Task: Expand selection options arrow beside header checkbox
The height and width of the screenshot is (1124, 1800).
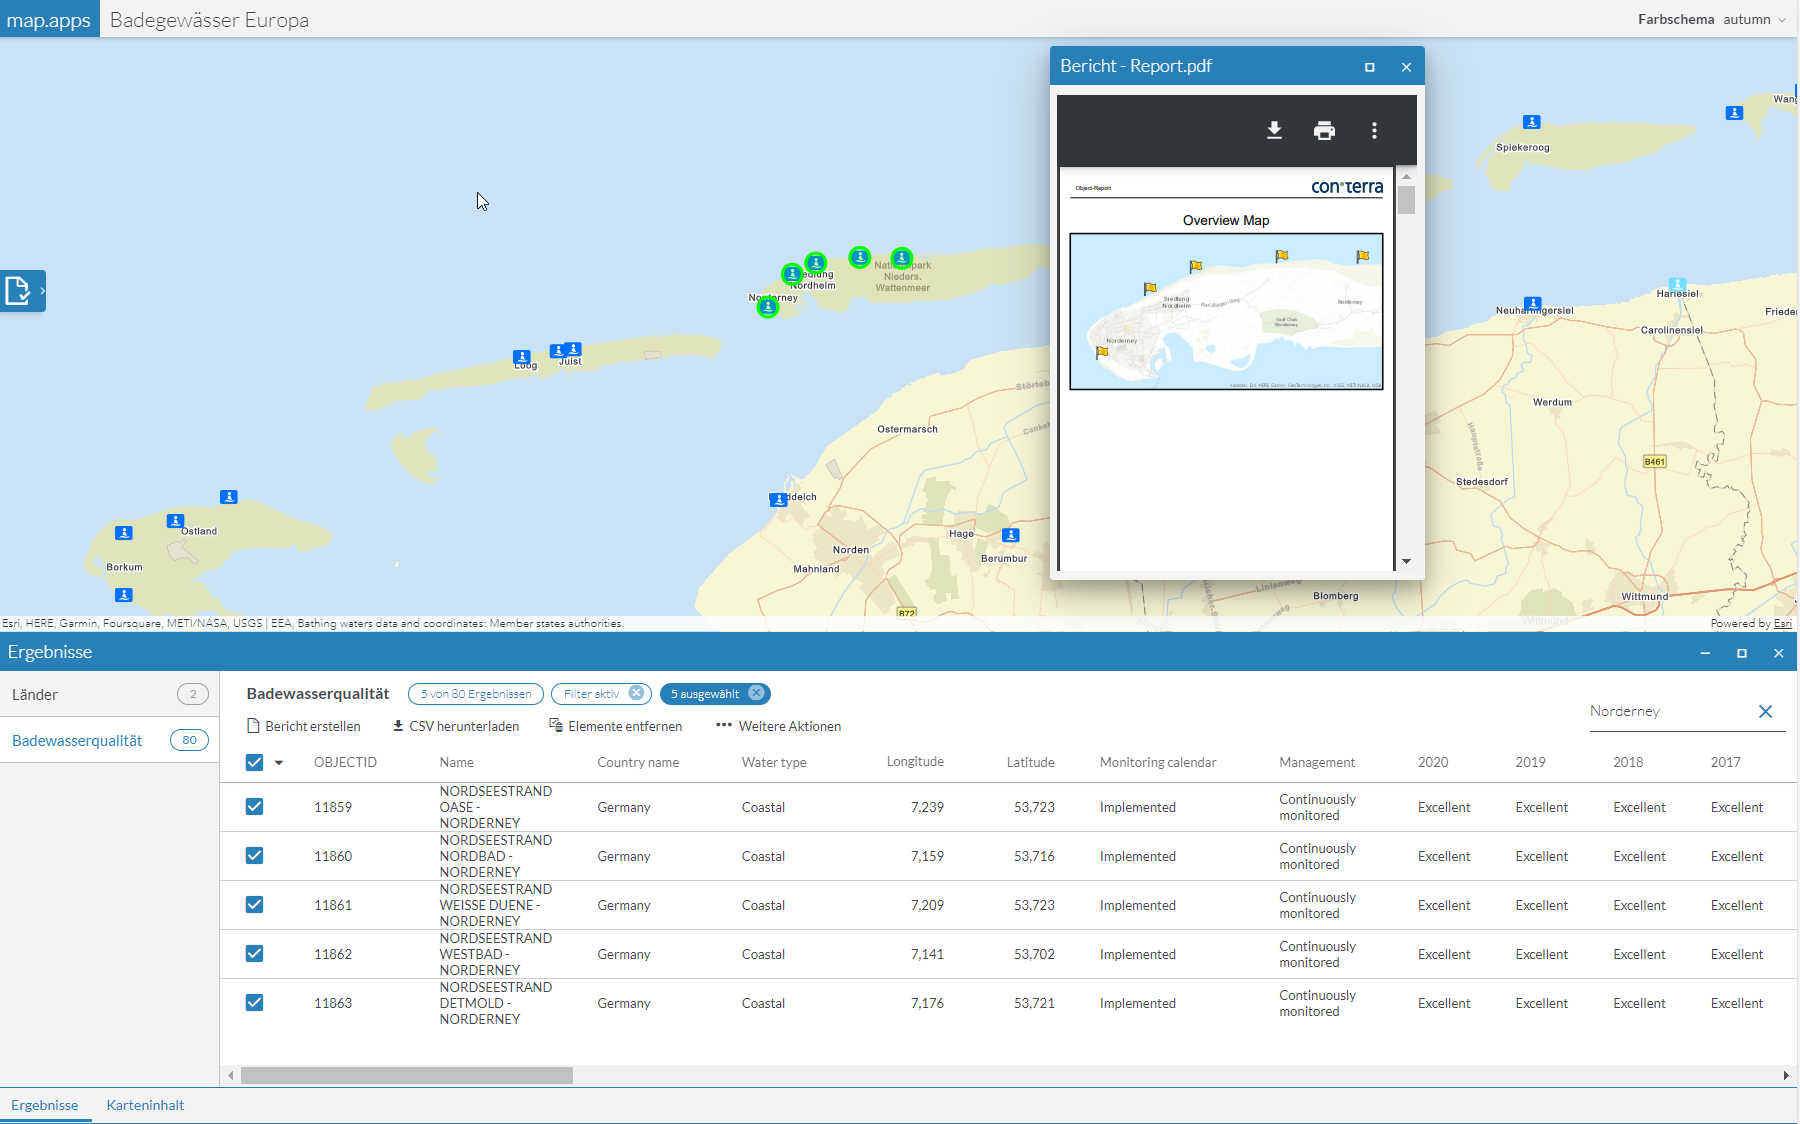Action: coord(279,763)
